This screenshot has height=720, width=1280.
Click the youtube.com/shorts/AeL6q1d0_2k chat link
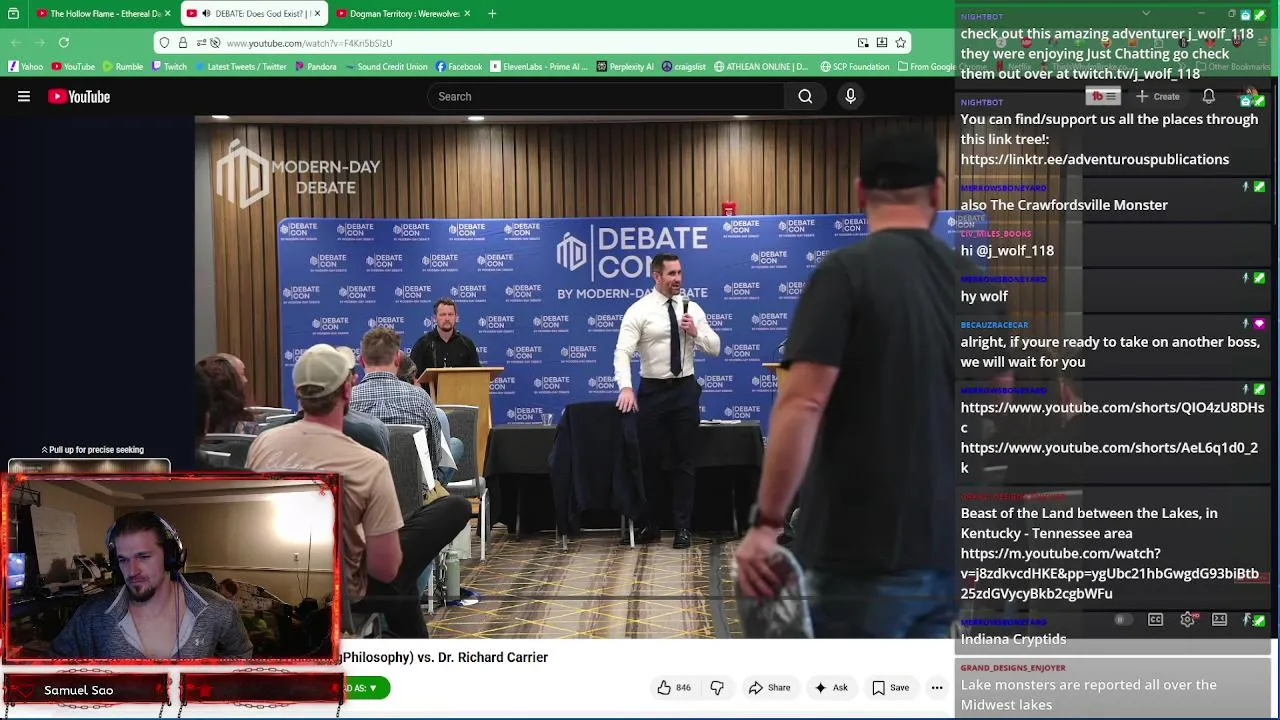(1109, 458)
